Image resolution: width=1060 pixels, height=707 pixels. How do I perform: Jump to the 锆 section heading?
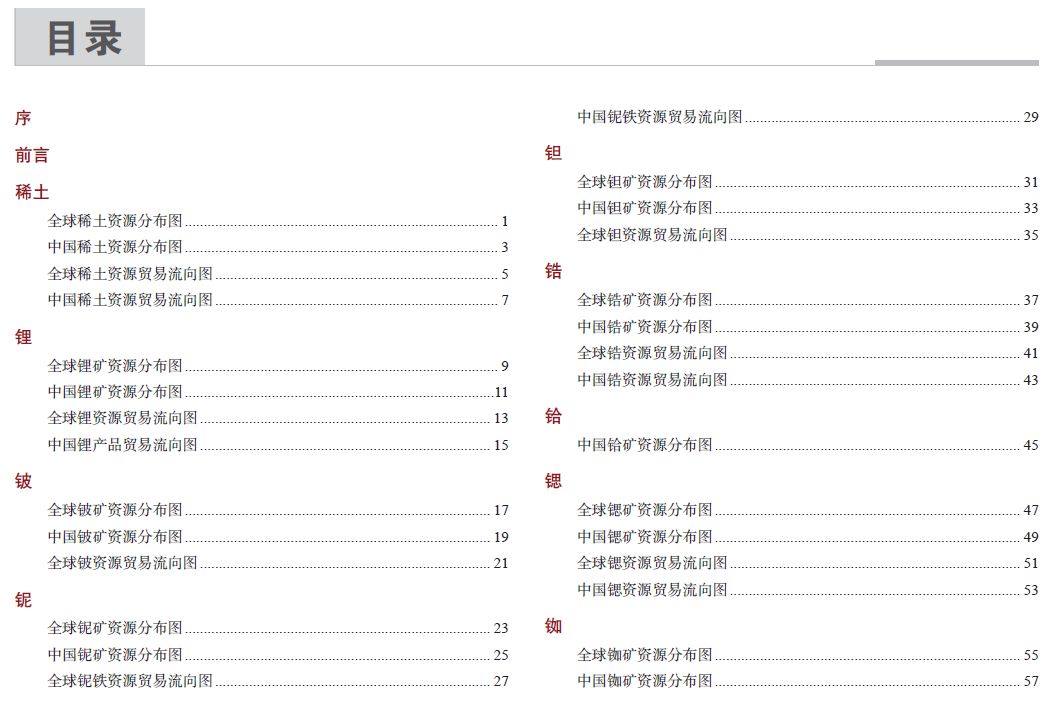553,272
